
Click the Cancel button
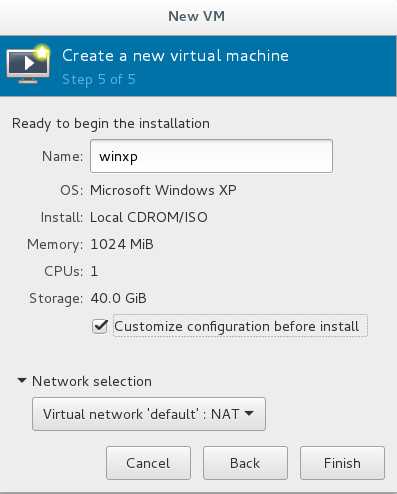point(148,463)
